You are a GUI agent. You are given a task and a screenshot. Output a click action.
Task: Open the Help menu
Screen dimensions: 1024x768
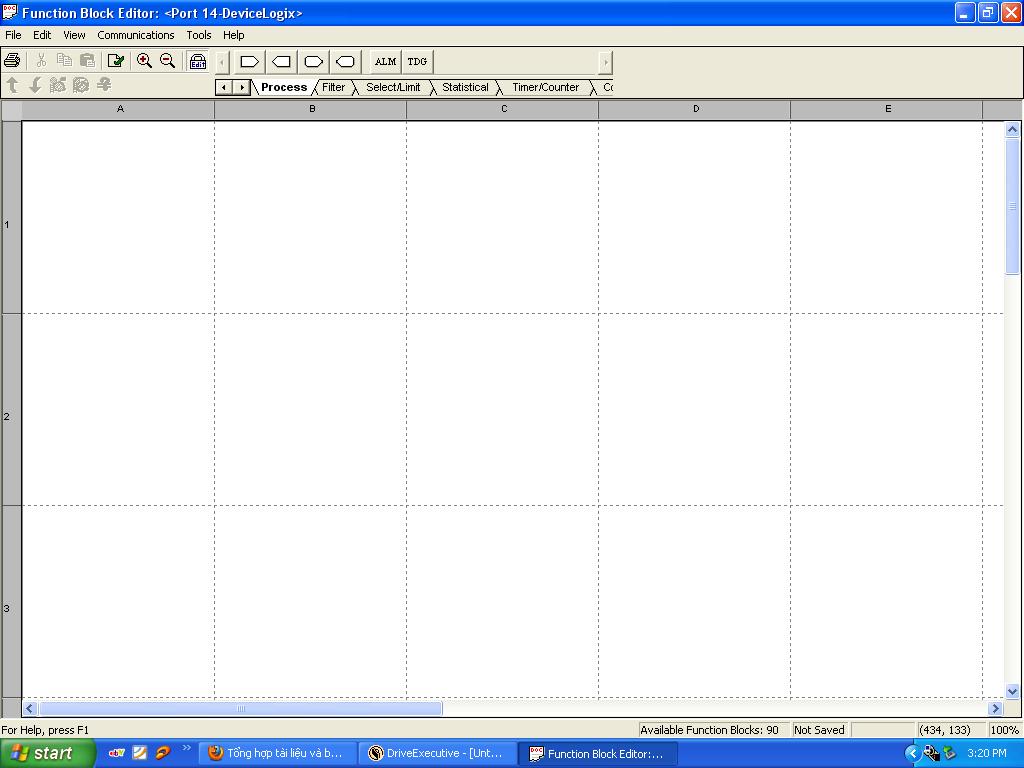[233, 35]
